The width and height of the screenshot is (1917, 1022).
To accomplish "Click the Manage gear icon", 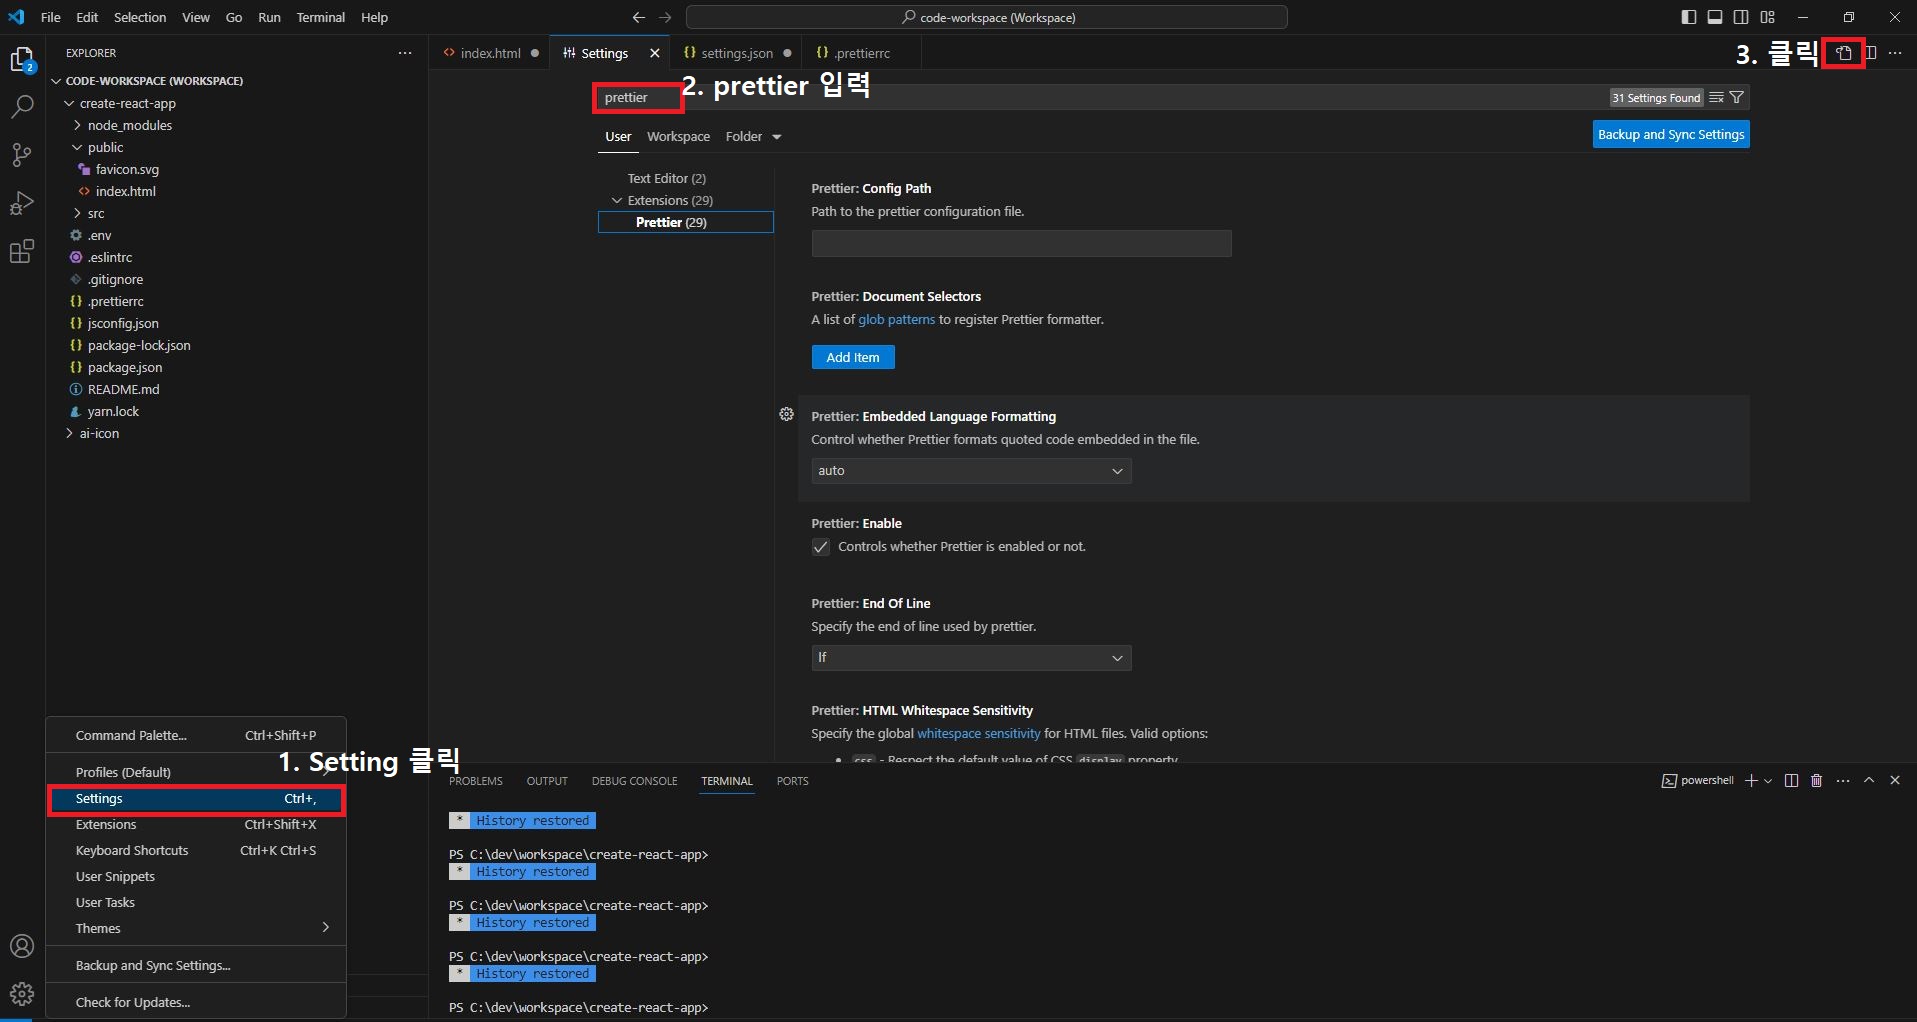I will (22, 994).
